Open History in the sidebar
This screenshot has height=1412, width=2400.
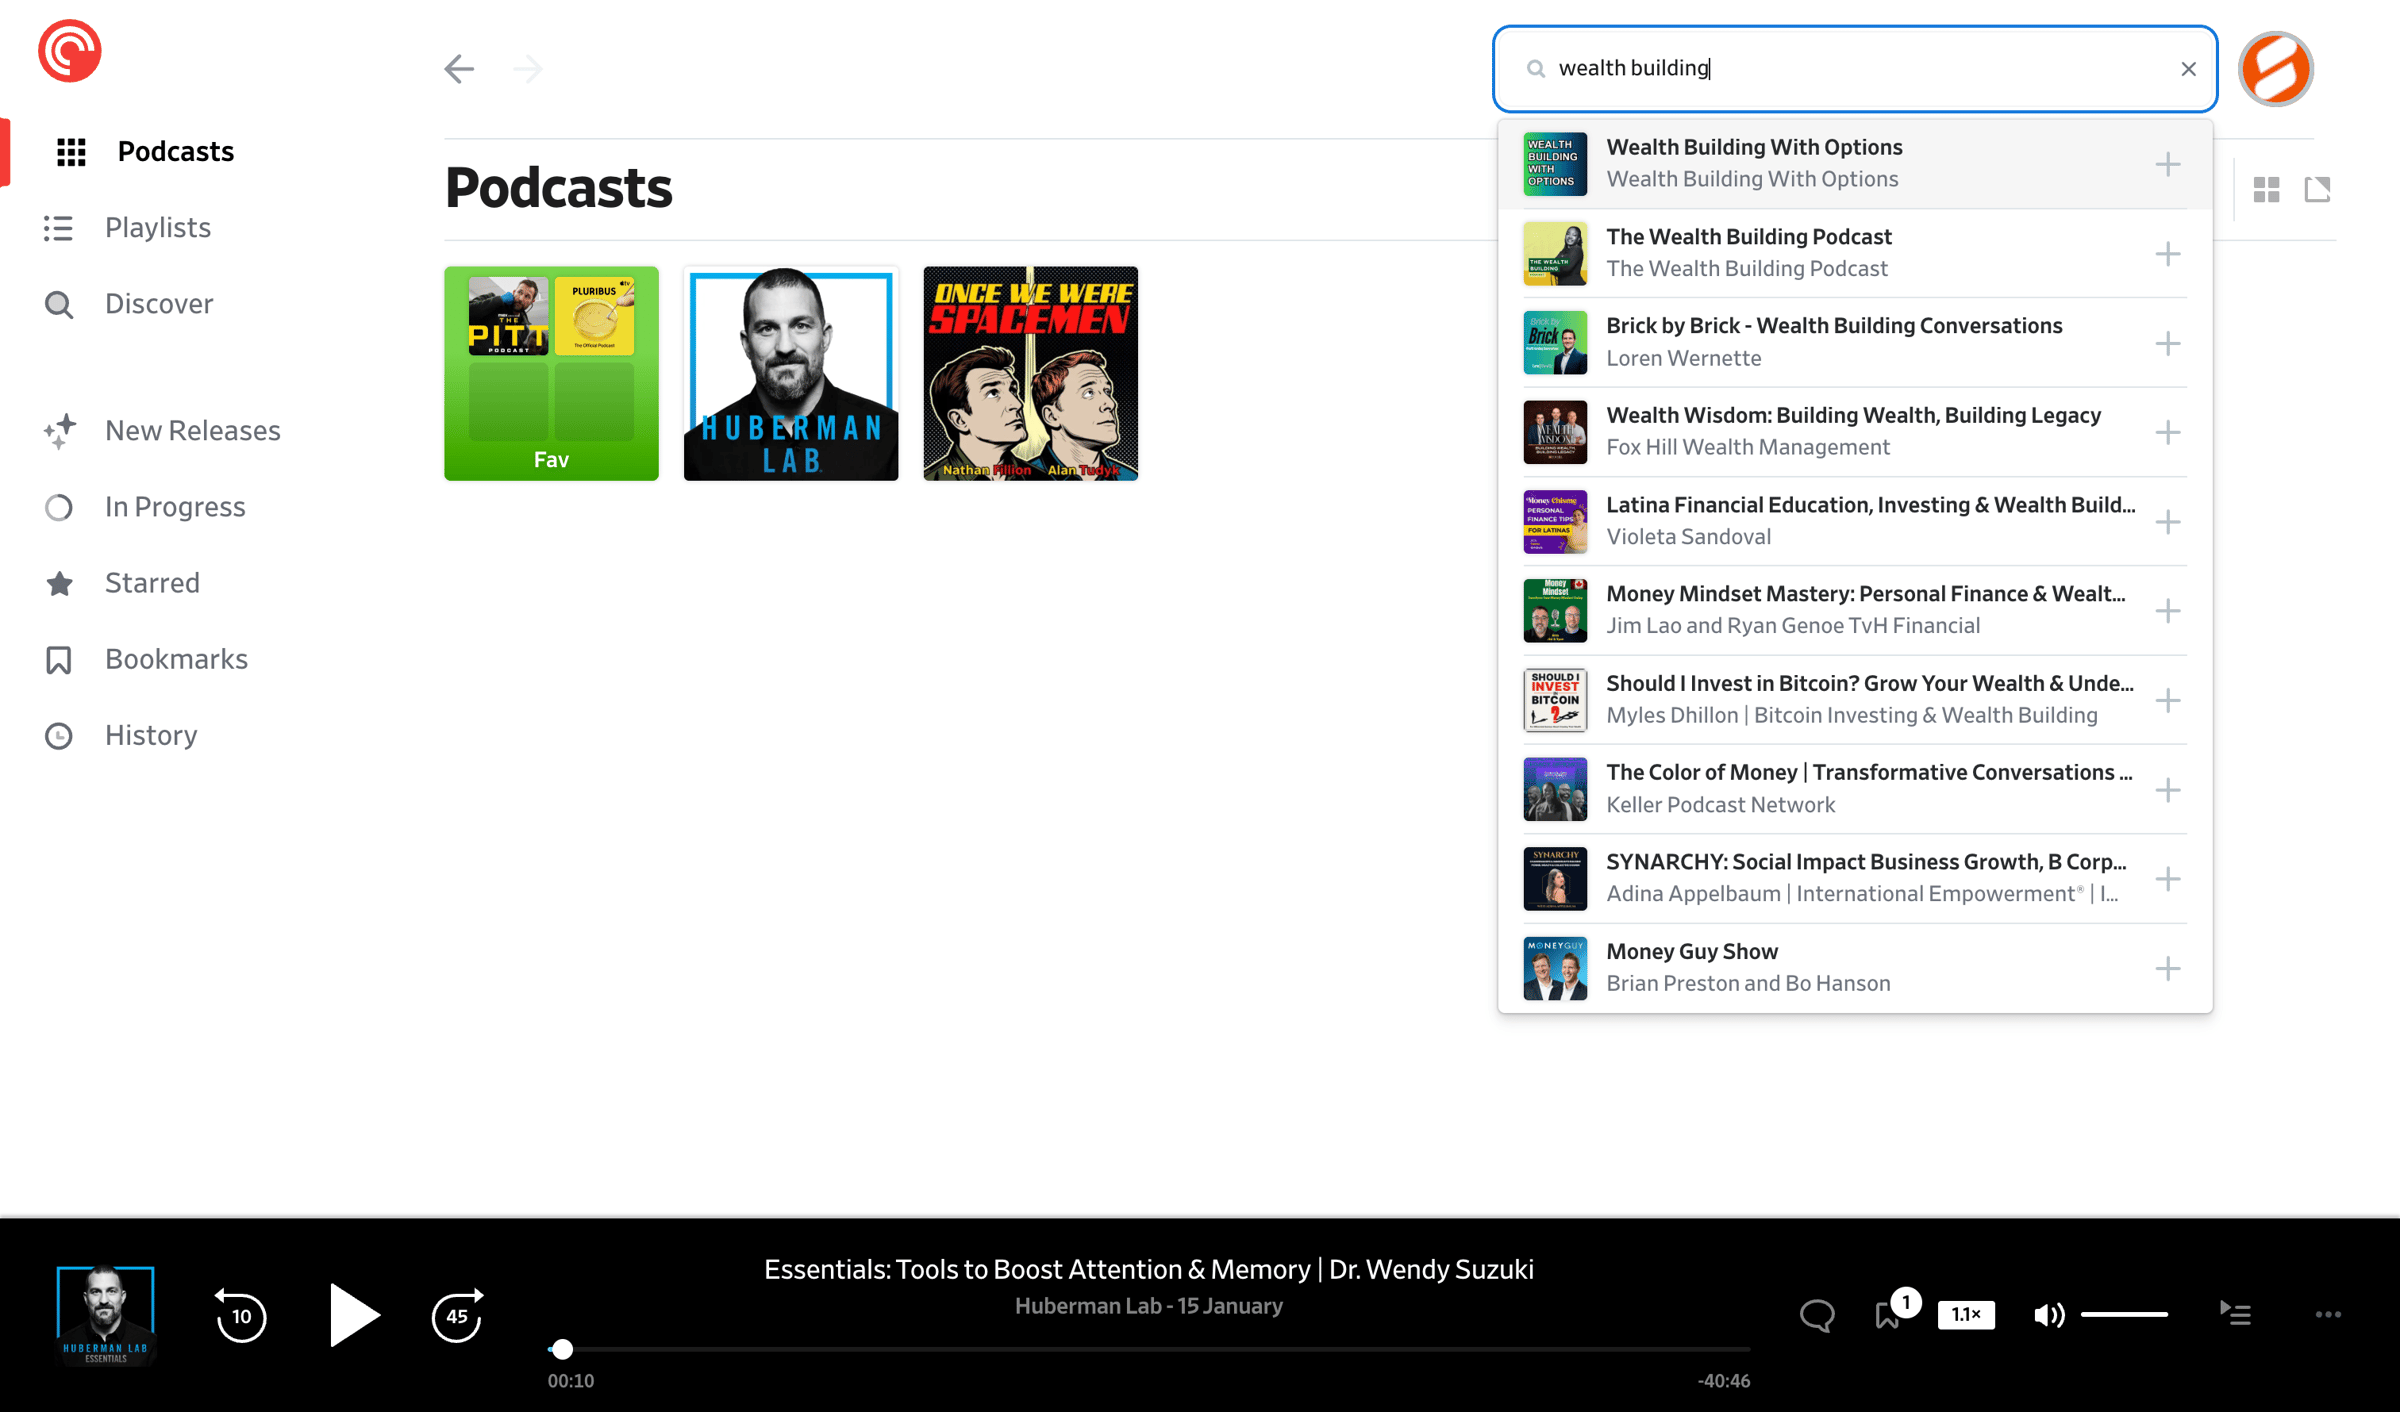click(x=120, y=736)
